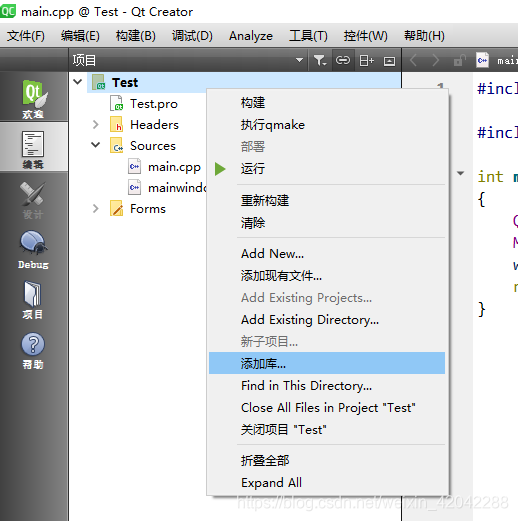Image resolution: width=518 pixels, height=521 pixels.
Task: Click the main.cpp file icon
Action: [x=134, y=166]
